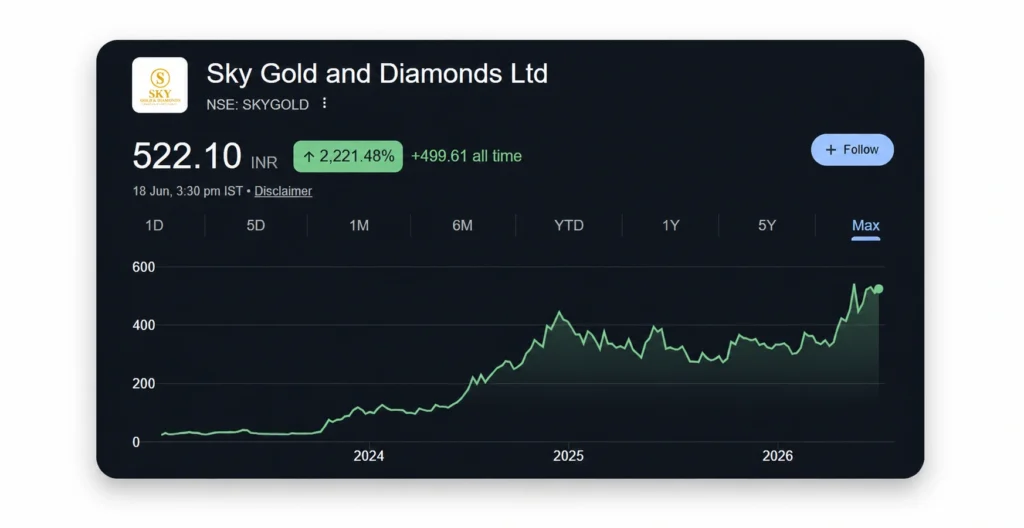This screenshot has width=1024, height=528.
Task: Click the 400 y-axis label
Action: click(144, 325)
